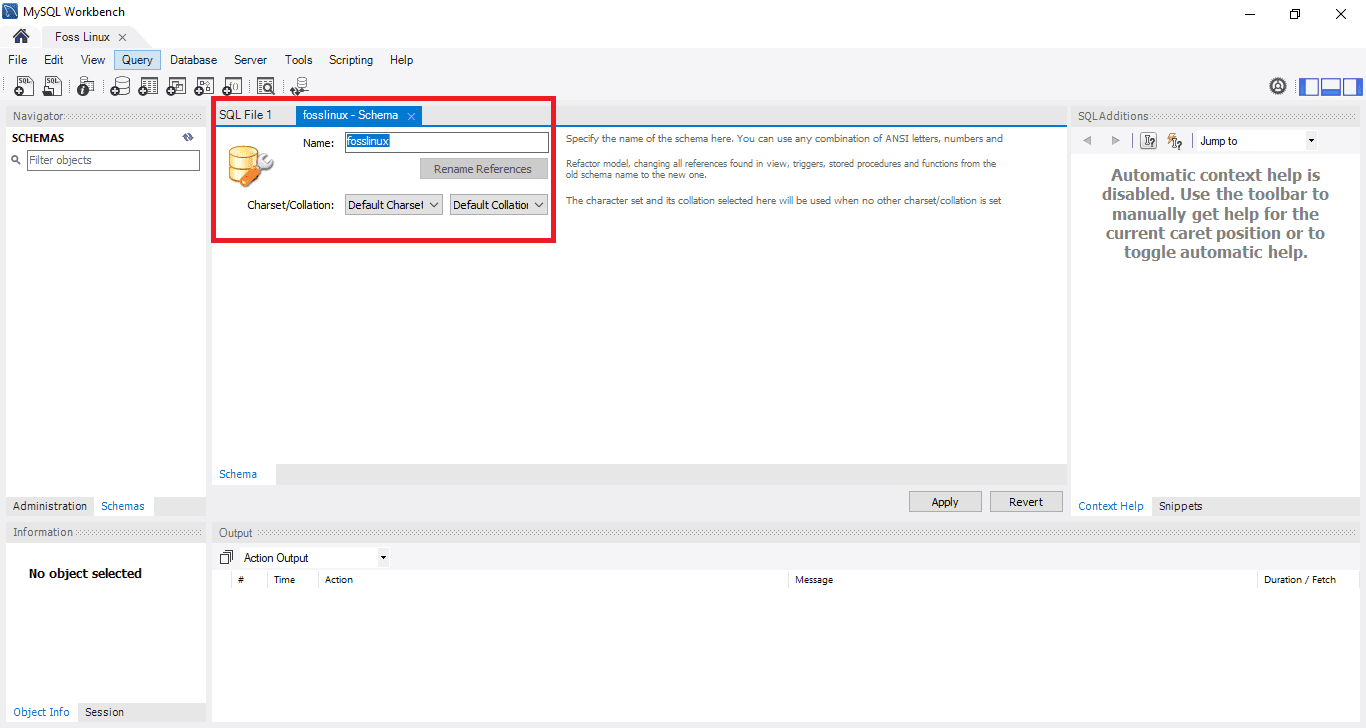
Task: Open the Database menu
Action: (x=194, y=60)
